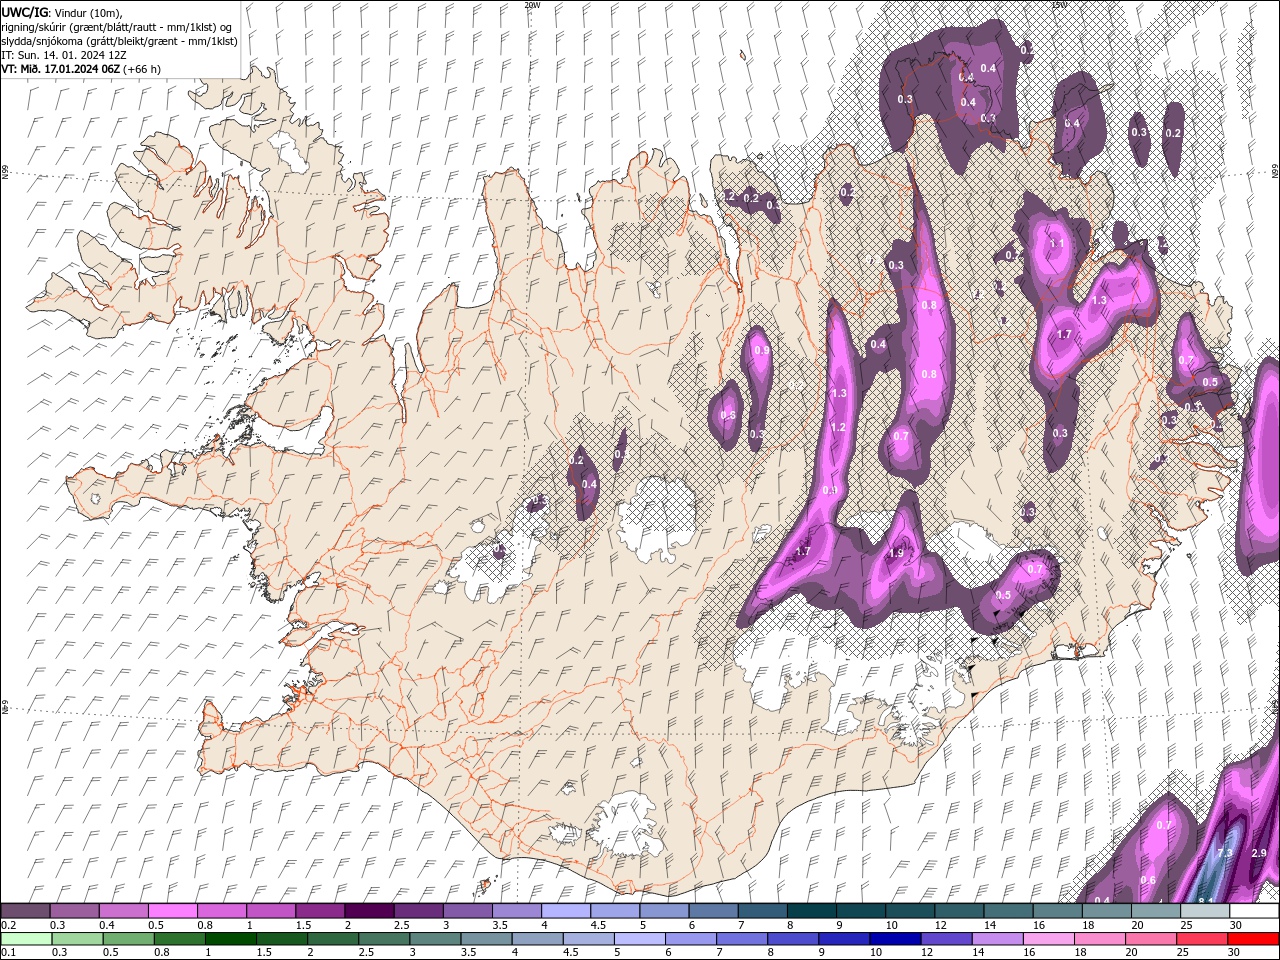Click the title text 'UWC/IG: Vindur (10m),'
Screen dimensions: 1280x960
click(x=61, y=12)
